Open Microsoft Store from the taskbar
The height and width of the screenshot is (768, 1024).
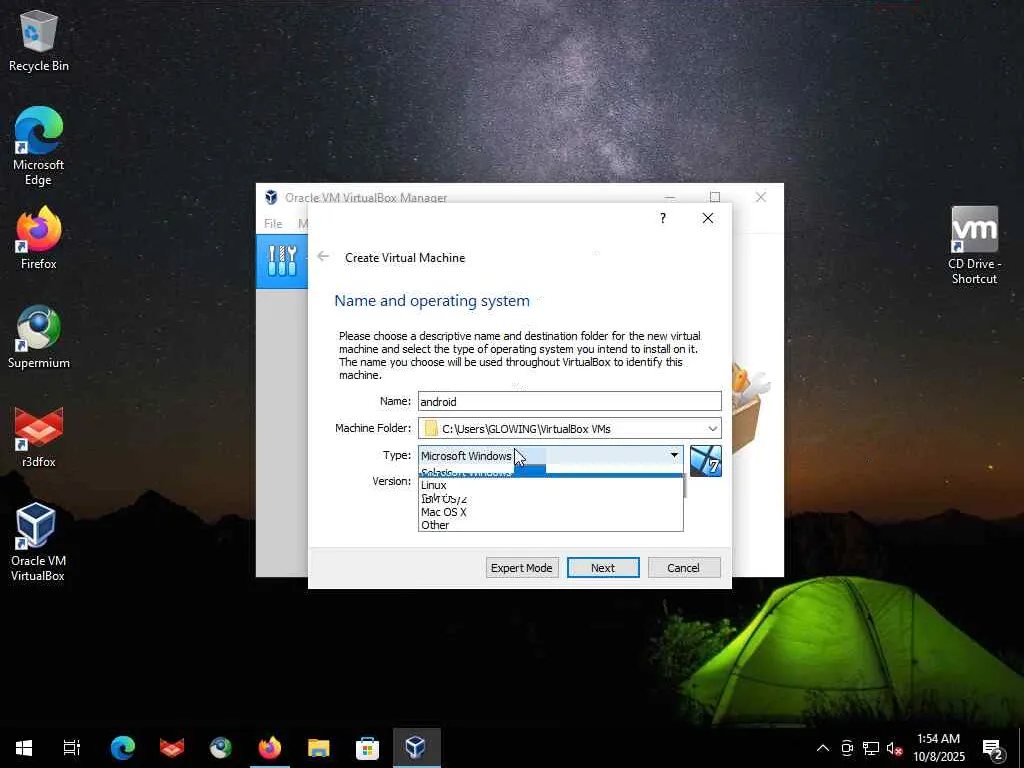(368, 748)
